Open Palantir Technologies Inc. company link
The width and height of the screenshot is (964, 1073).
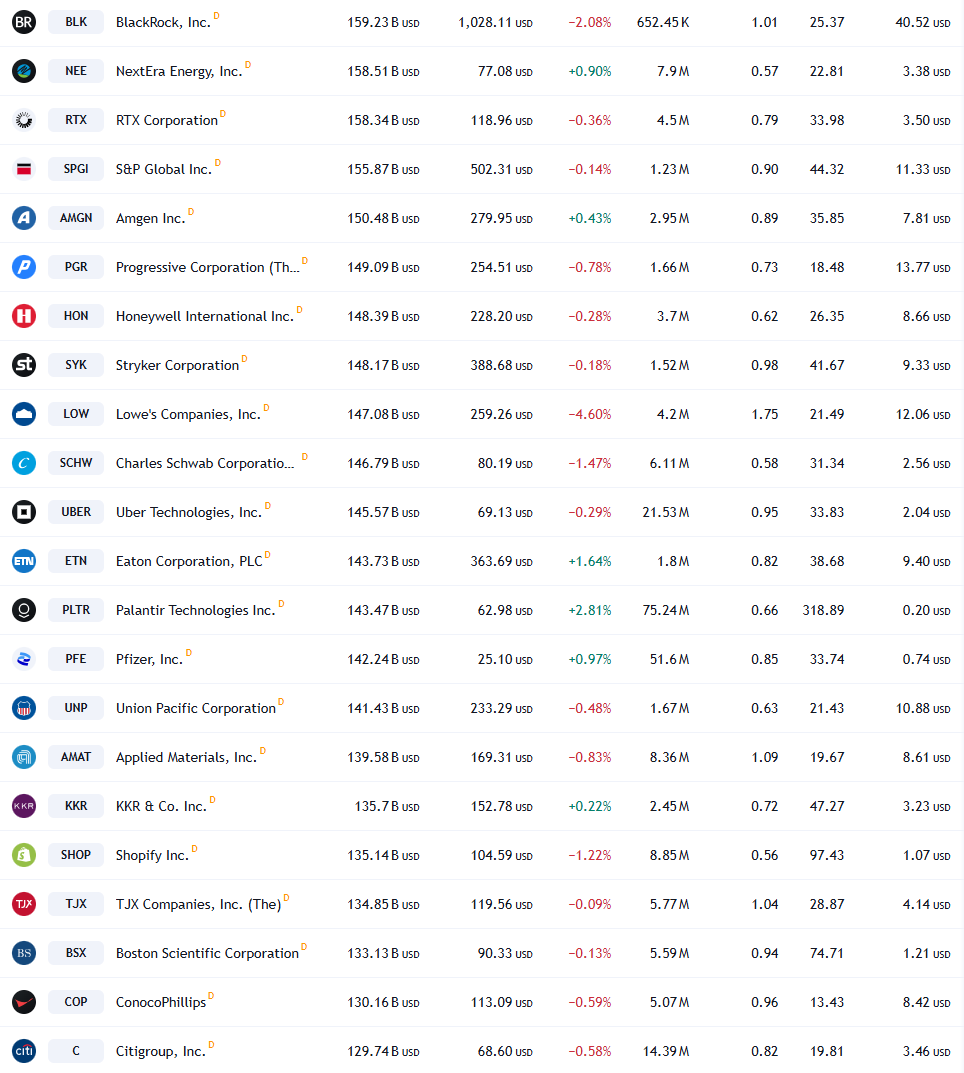[196, 610]
